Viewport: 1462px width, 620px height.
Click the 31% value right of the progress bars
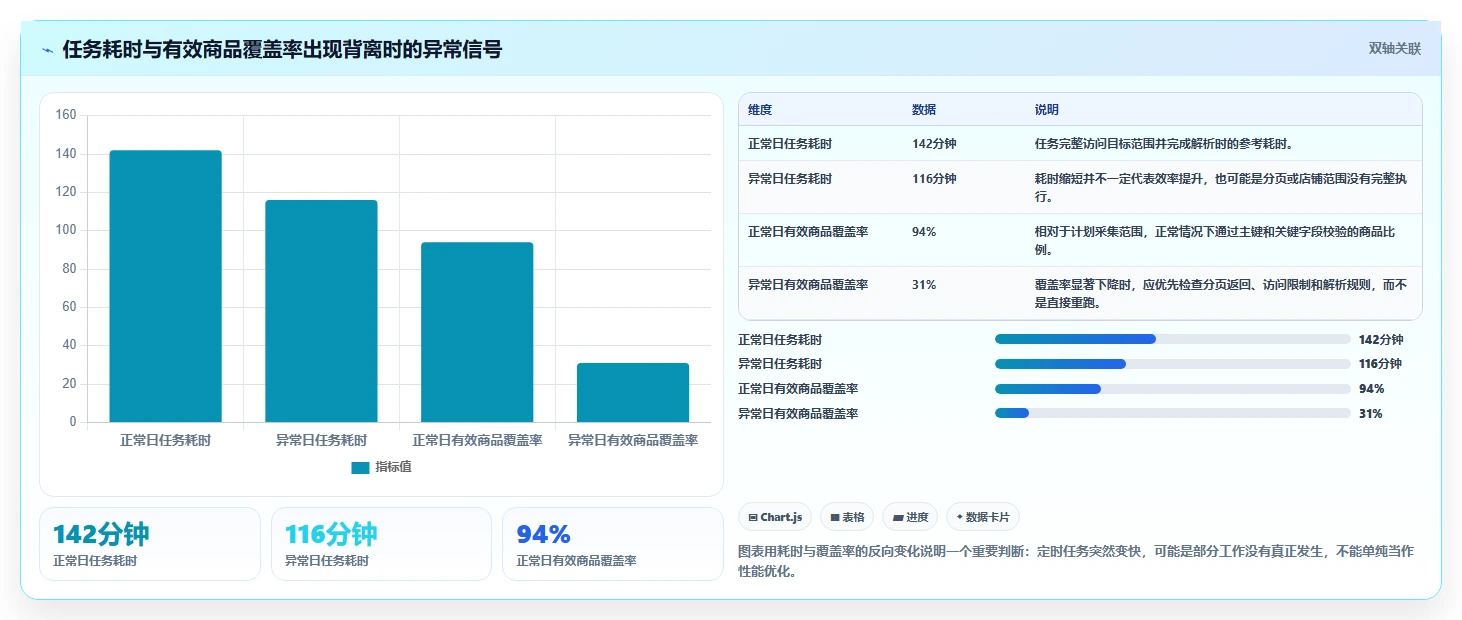[1371, 414]
